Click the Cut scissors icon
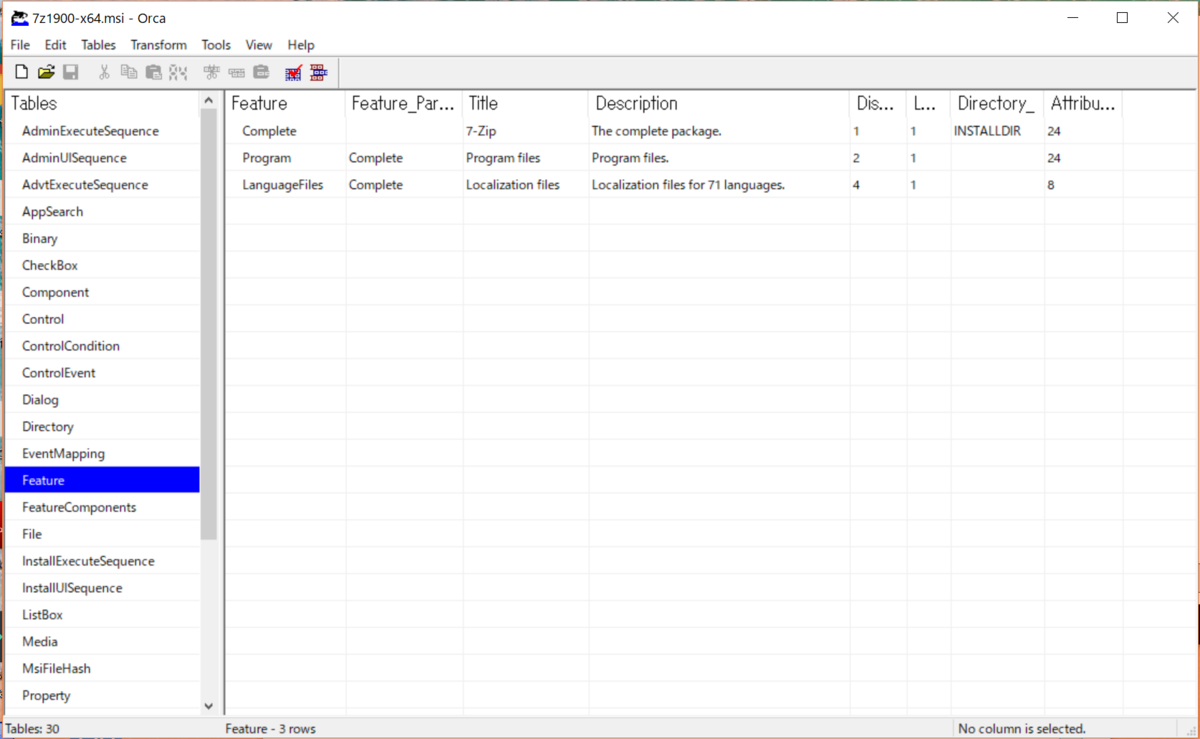The width and height of the screenshot is (1200, 739). point(104,72)
